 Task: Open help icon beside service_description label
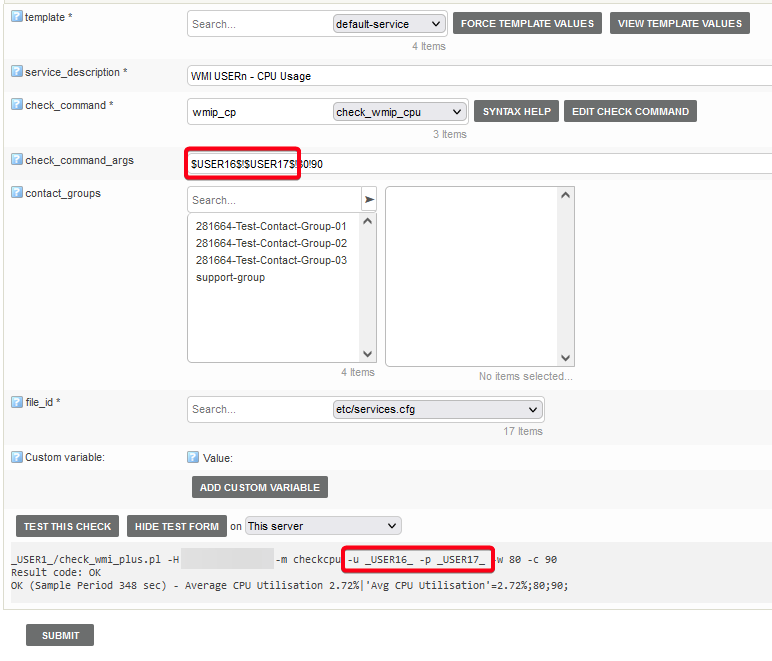17,71
